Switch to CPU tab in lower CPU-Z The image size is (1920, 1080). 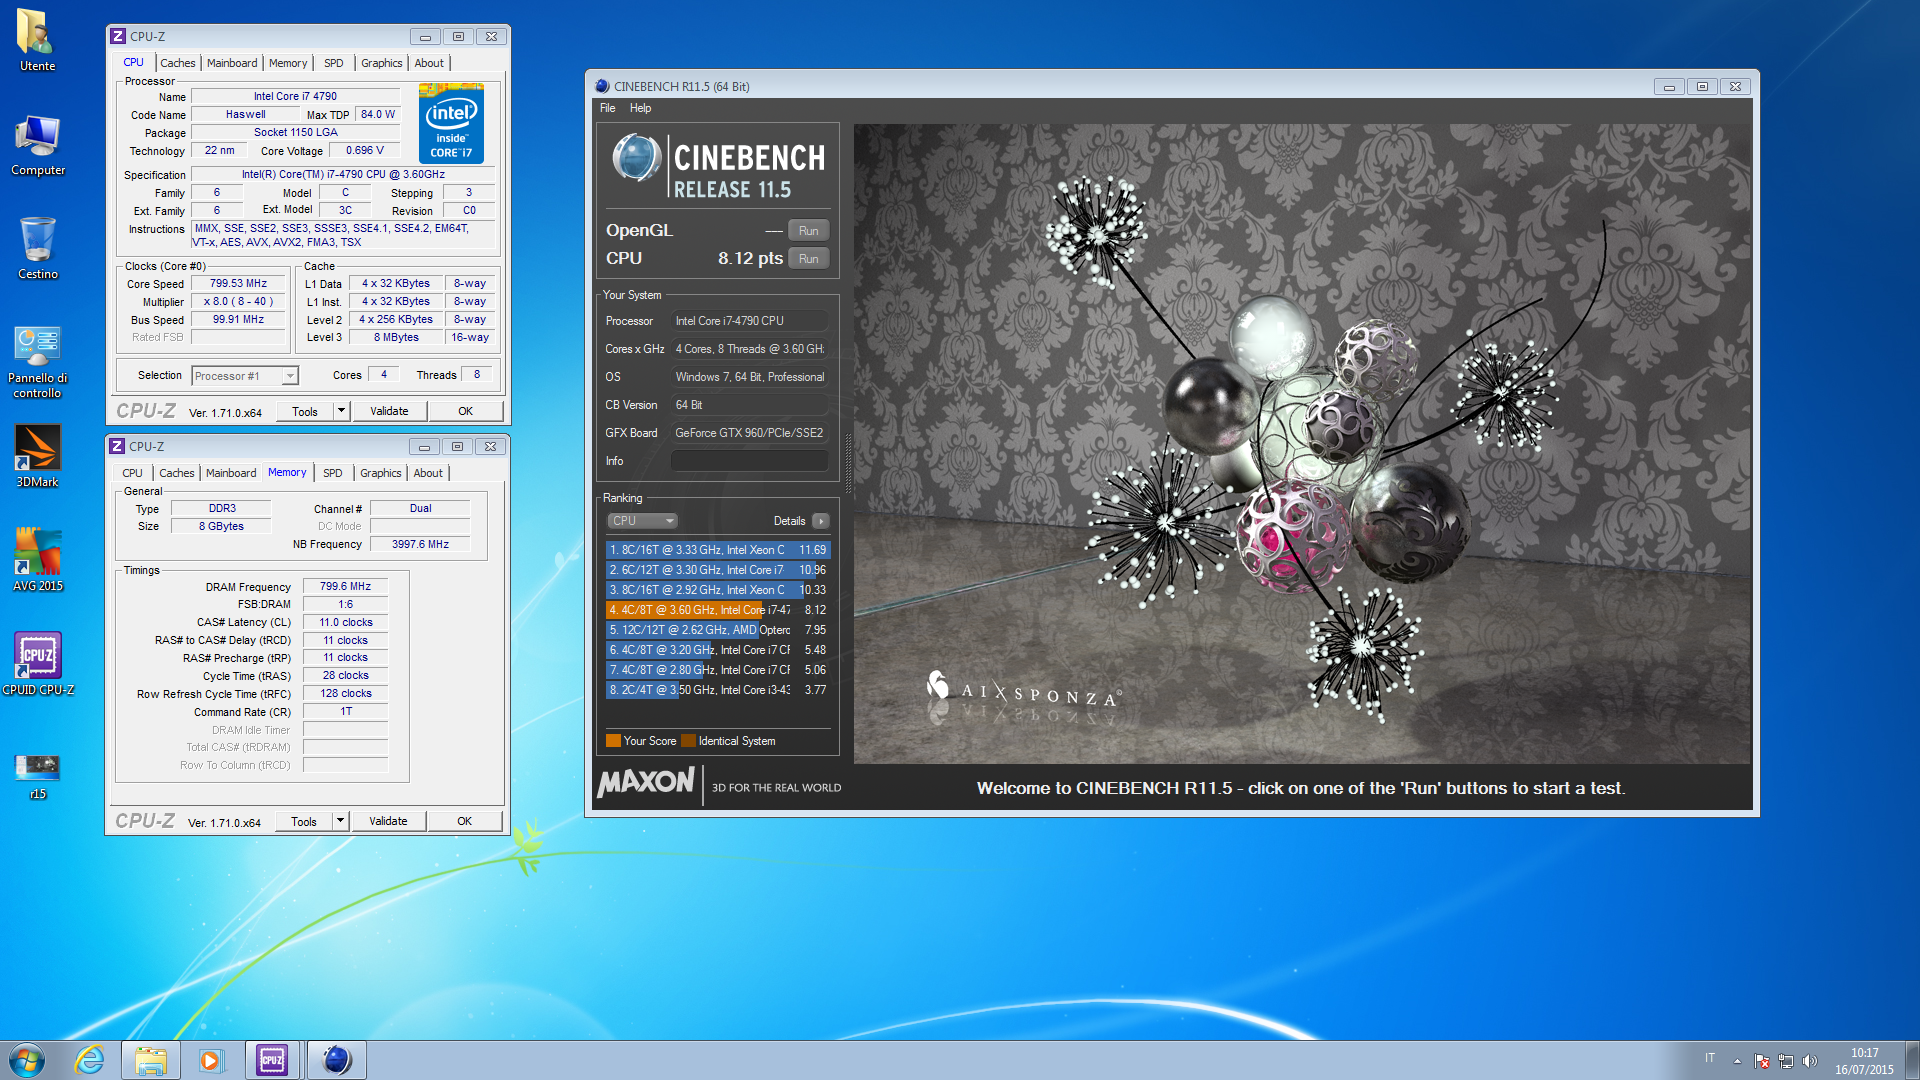point(132,473)
